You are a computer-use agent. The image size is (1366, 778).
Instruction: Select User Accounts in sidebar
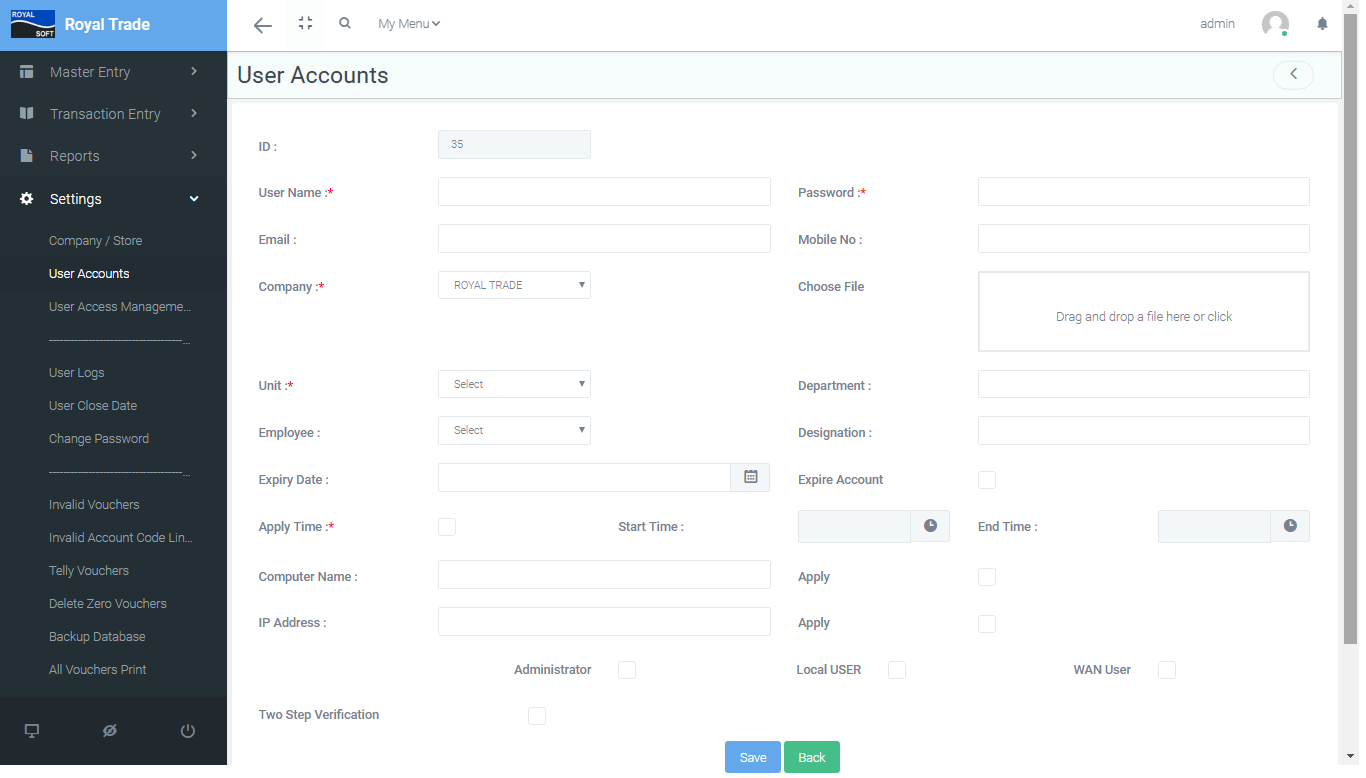tap(89, 274)
